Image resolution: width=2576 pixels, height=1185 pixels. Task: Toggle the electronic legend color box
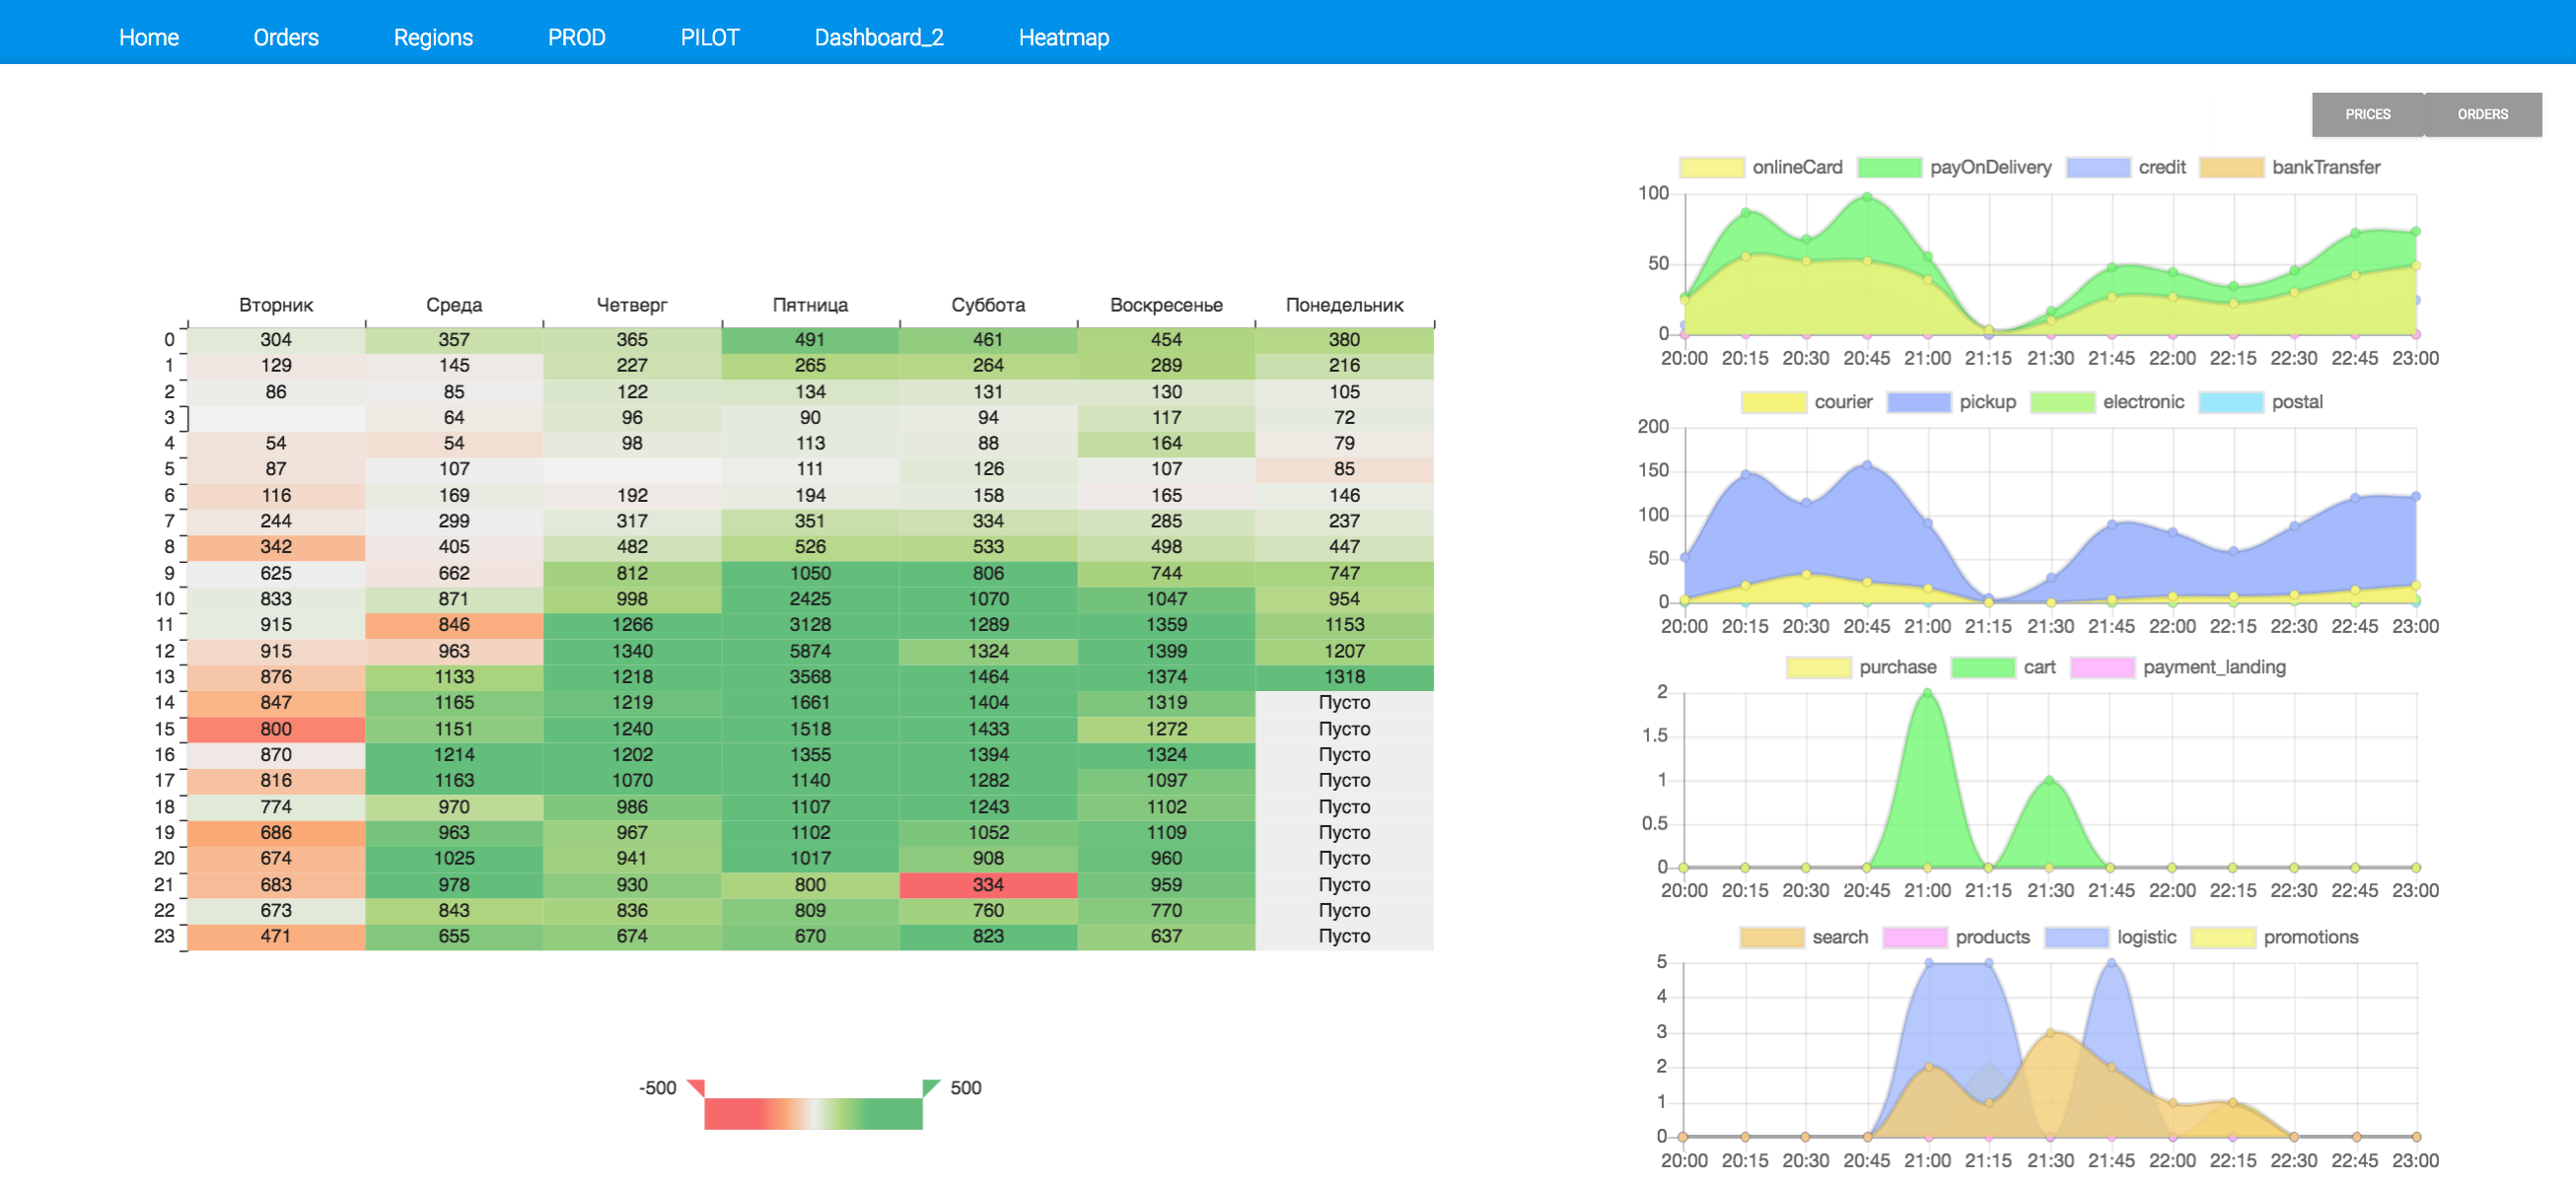click(x=2061, y=403)
